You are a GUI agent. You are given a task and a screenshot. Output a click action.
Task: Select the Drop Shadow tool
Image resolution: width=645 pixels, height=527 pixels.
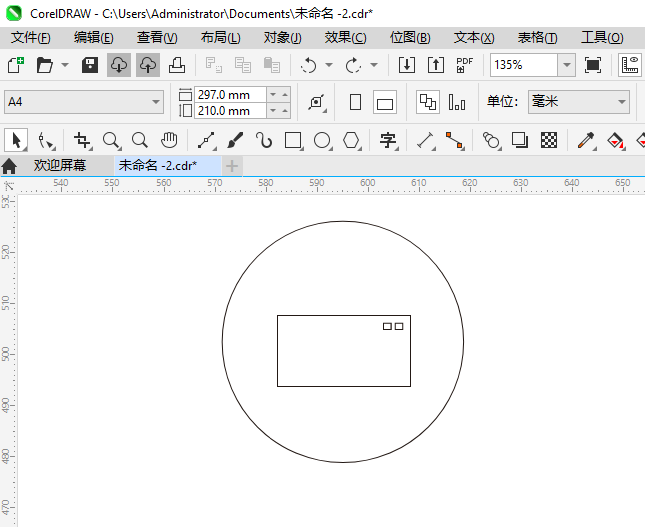coord(520,140)
